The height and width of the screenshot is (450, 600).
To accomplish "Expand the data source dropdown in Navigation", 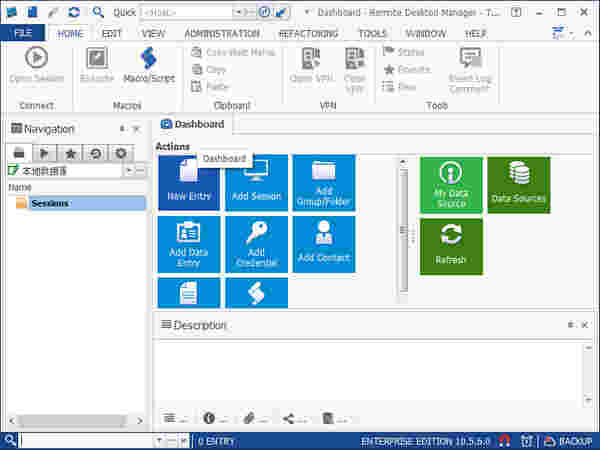I will coord(128,171).
